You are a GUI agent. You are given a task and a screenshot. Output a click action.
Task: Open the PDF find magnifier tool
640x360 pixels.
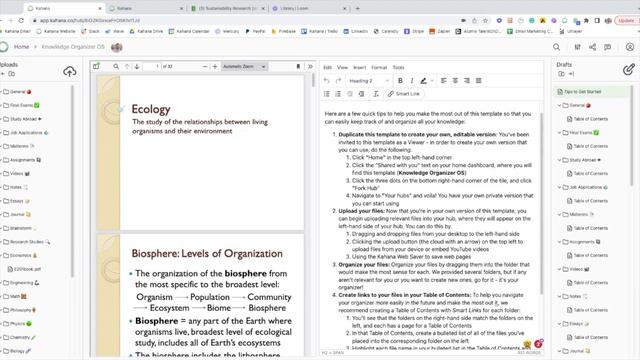(x=116, y=67)
